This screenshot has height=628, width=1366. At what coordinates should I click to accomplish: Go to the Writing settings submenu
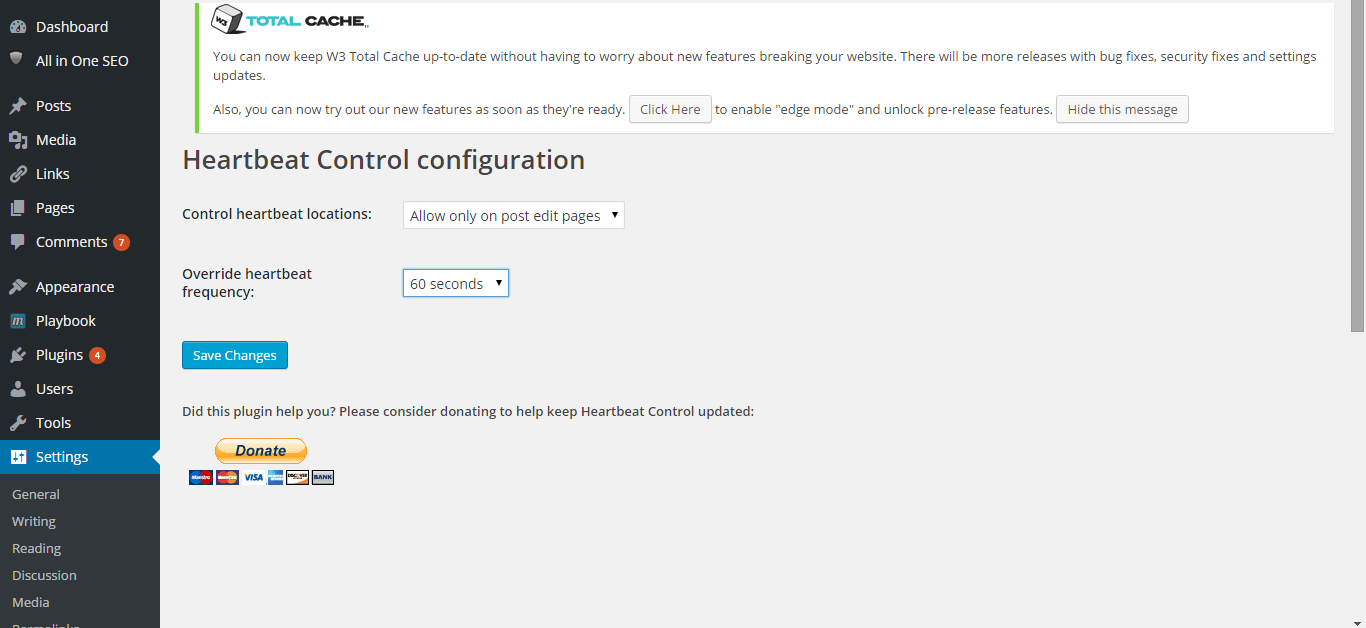pyautogui.click(x=34, y=521)
